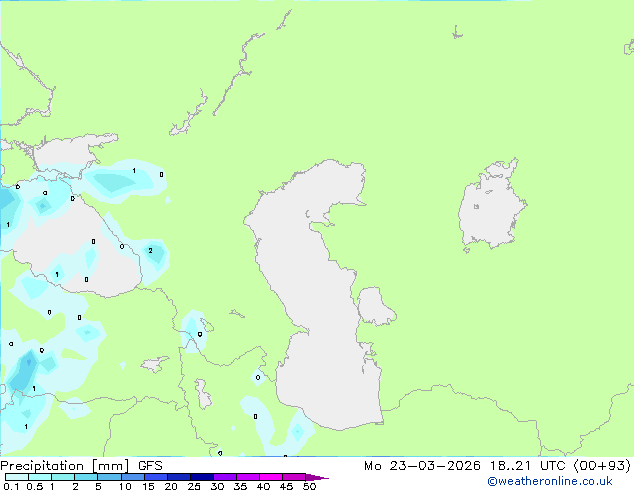This screenshot has height=490, width=634.
Task: Select the 25–30 mm navy legend swatch
Action: click(201, 477)
